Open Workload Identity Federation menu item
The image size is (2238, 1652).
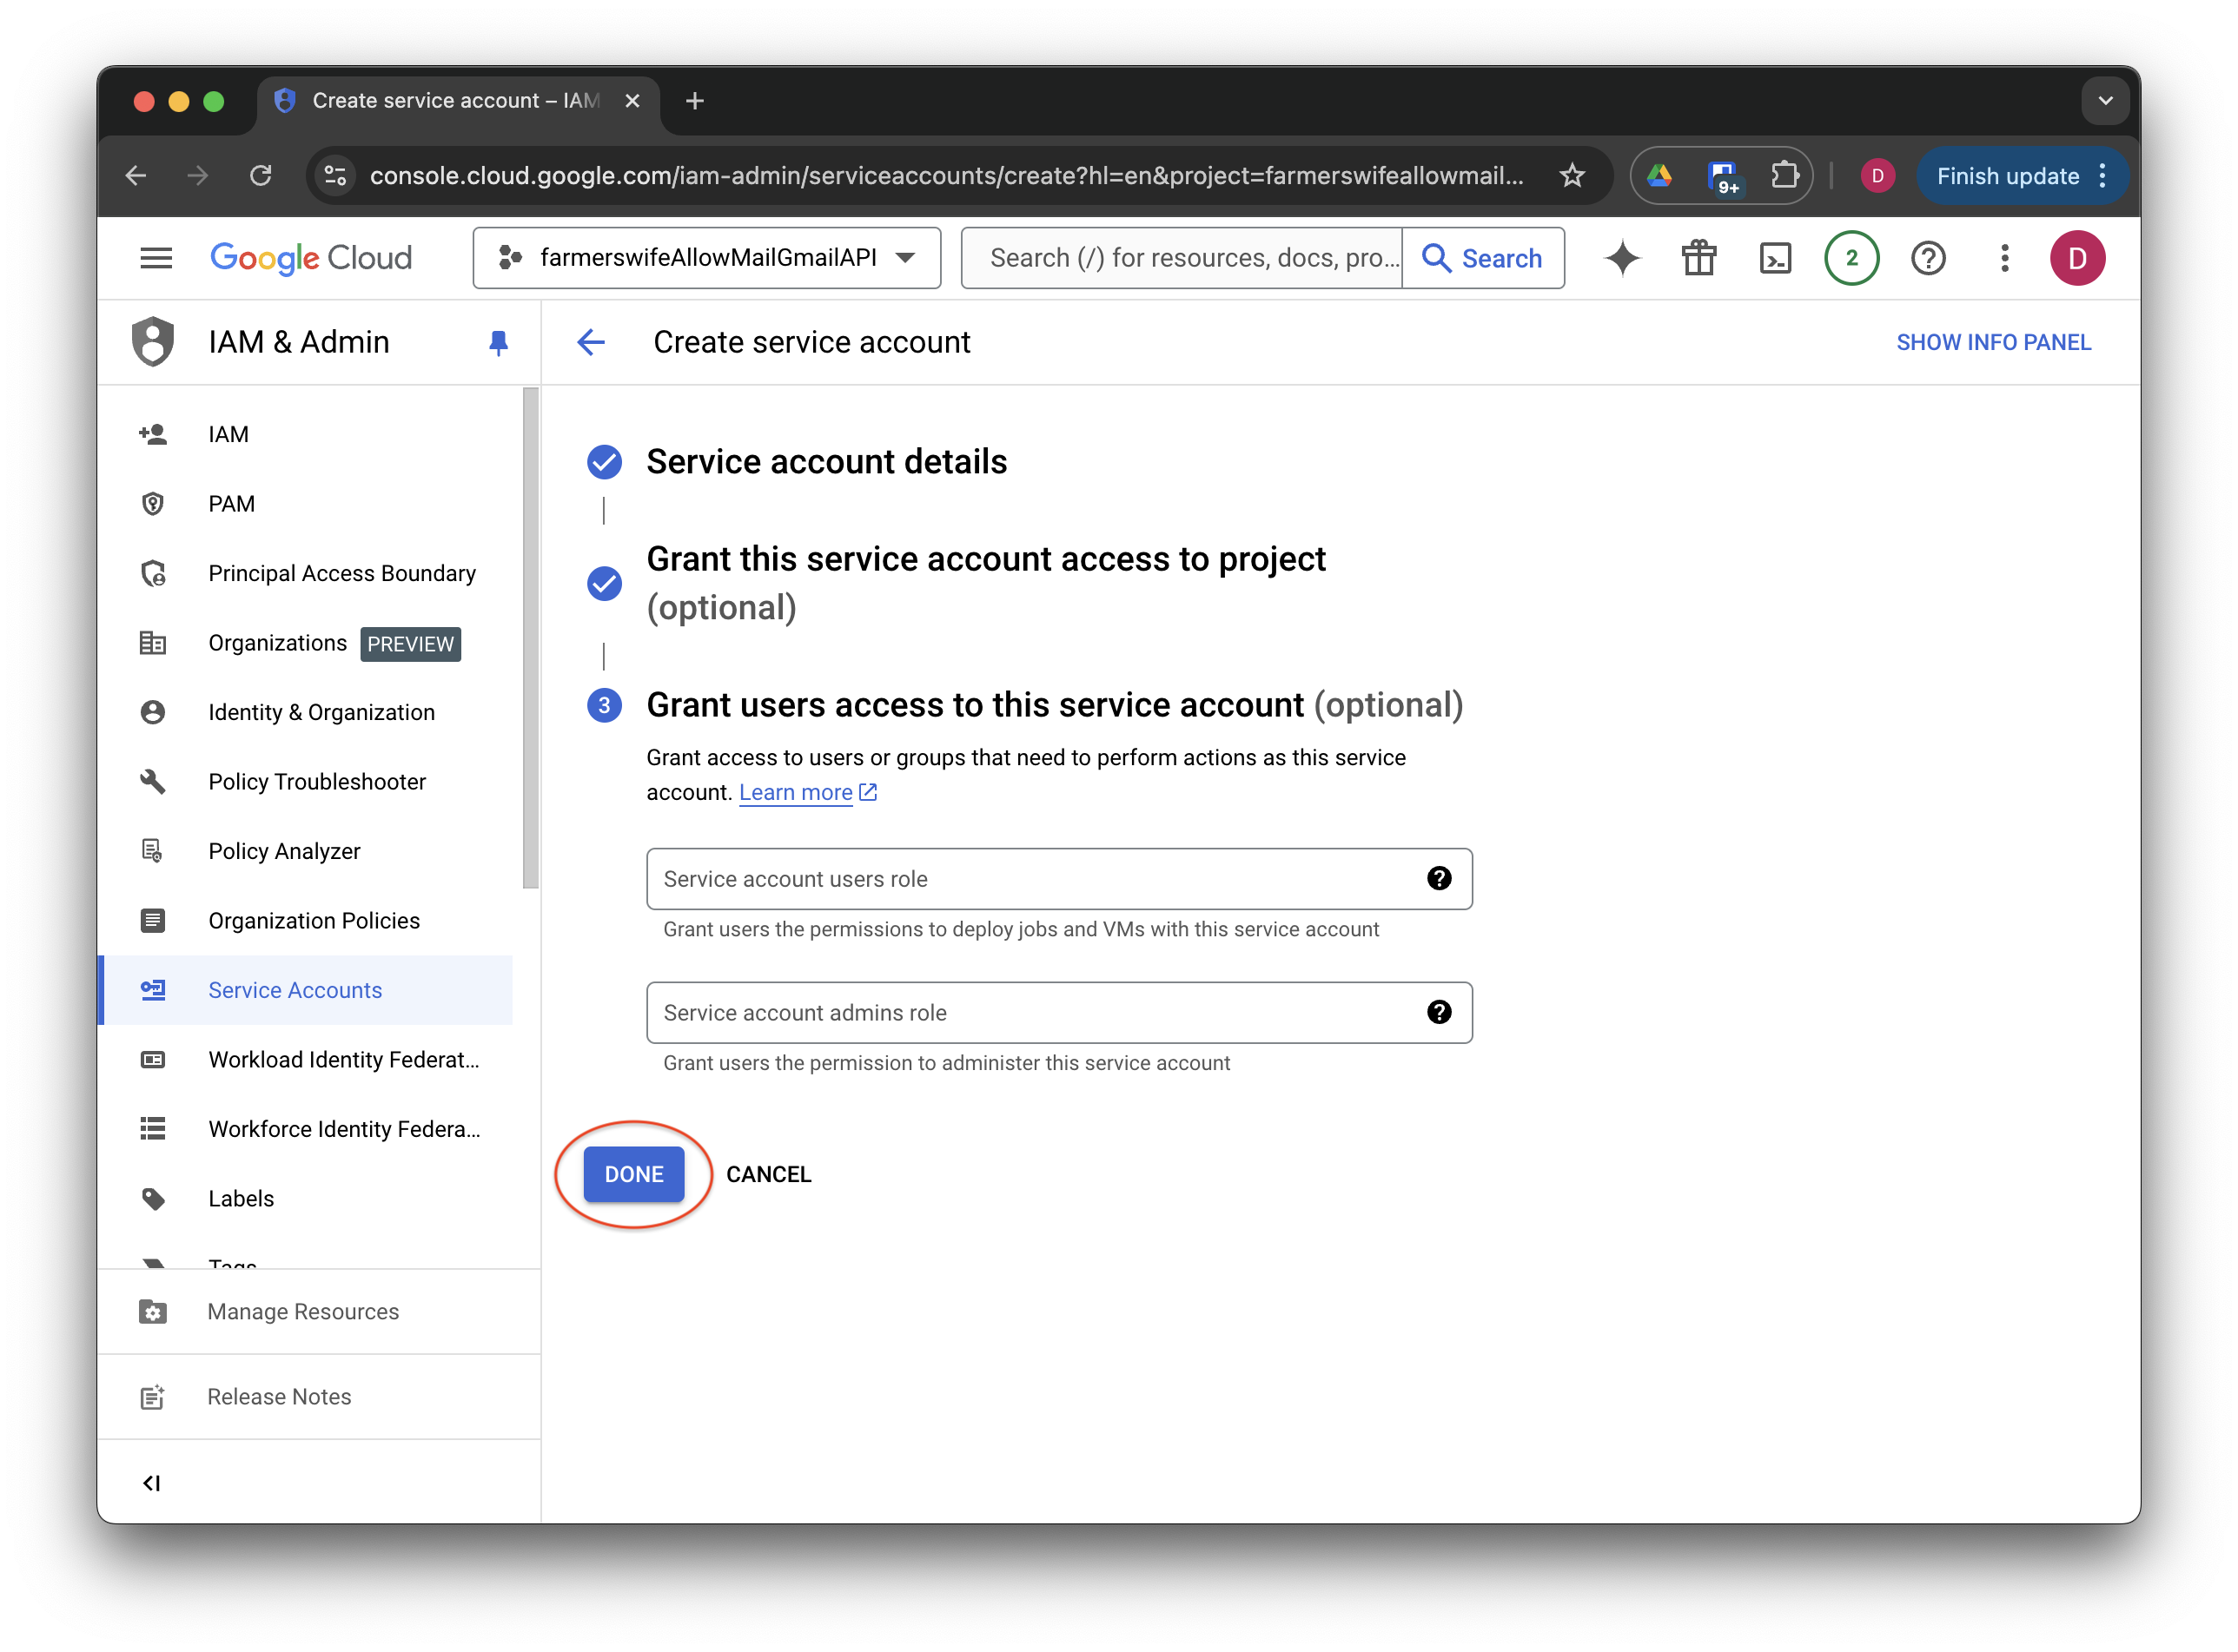tap(343, 1059)
